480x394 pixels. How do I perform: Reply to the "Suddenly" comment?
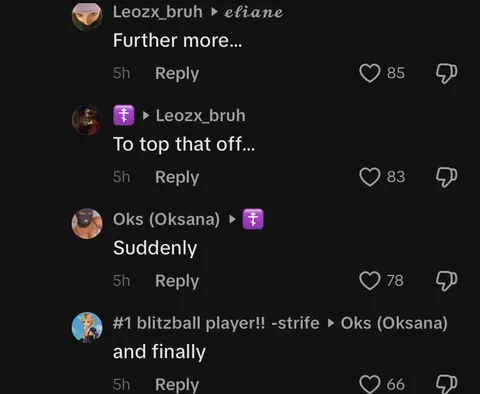click(x=177, y=281)
